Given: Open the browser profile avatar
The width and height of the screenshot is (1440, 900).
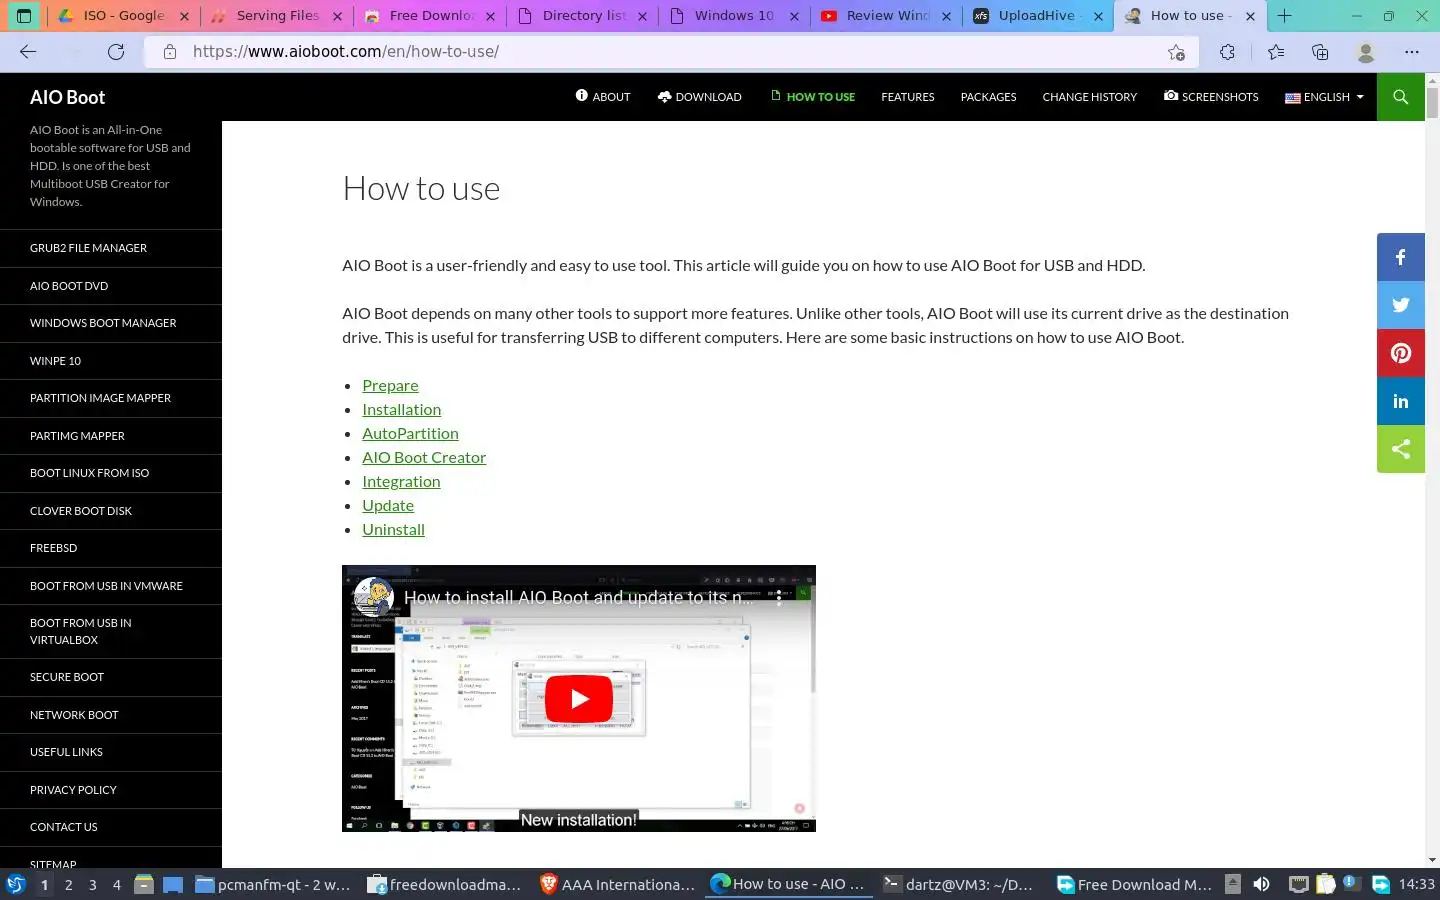Looking at the screenshot, I should coord(1366,52).
